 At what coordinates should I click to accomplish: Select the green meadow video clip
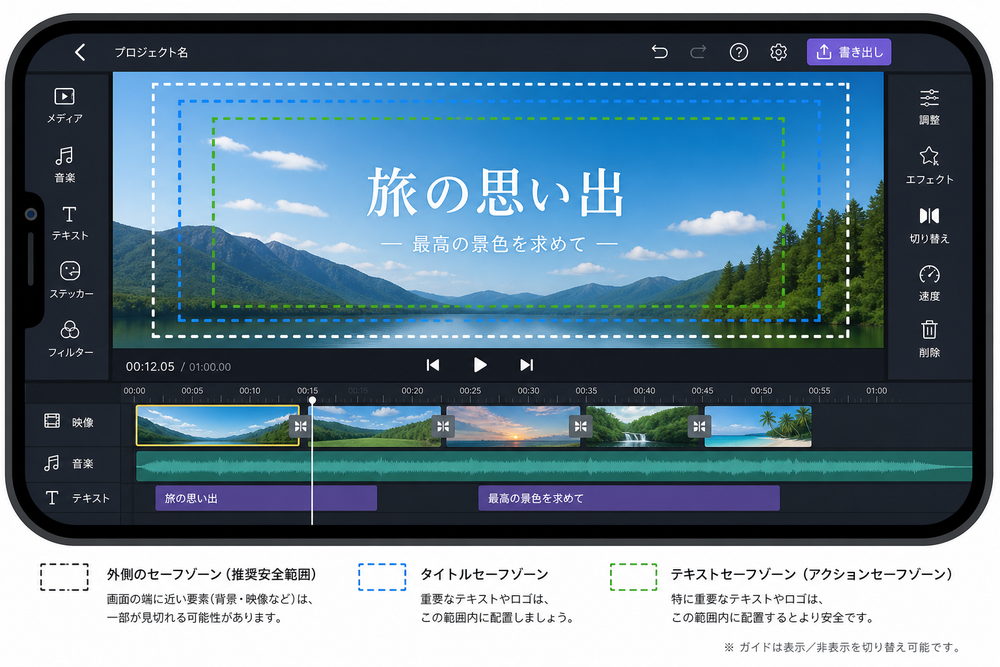(x=376, y=426)
